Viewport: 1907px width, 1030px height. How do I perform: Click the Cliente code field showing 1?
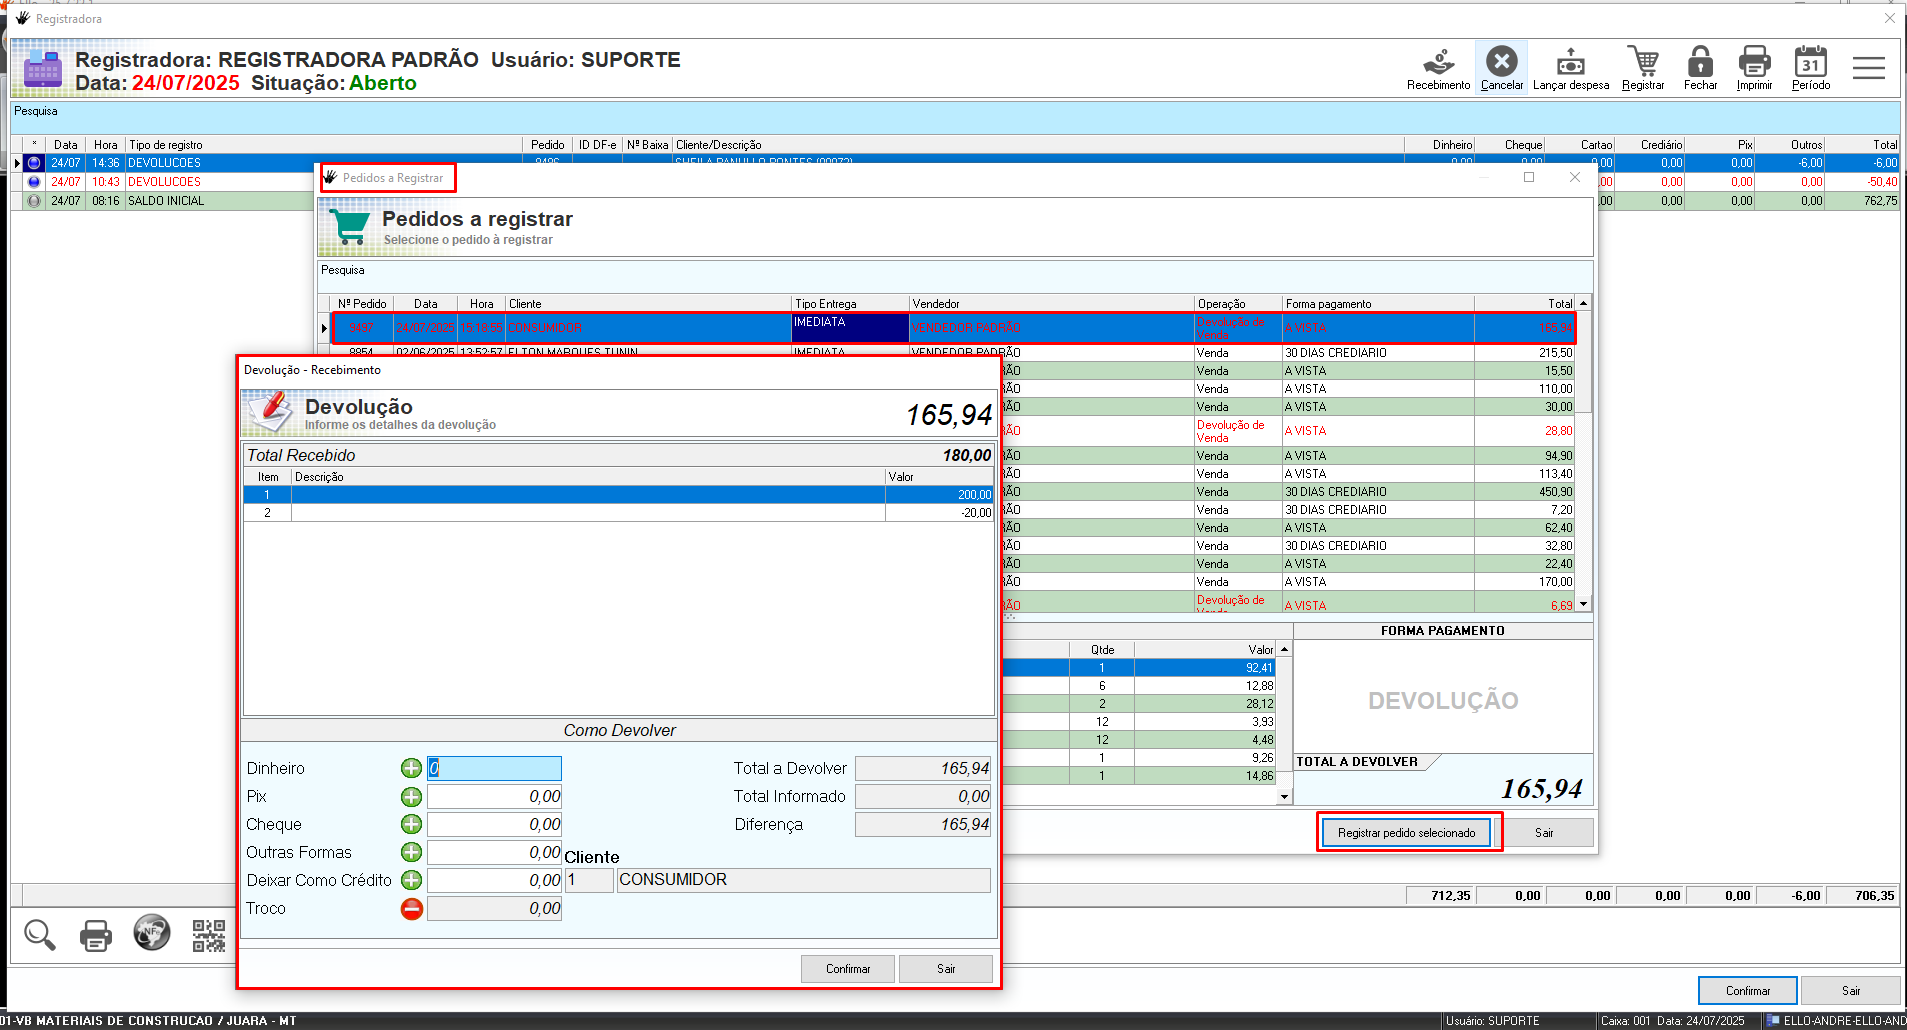coord(589,880)
